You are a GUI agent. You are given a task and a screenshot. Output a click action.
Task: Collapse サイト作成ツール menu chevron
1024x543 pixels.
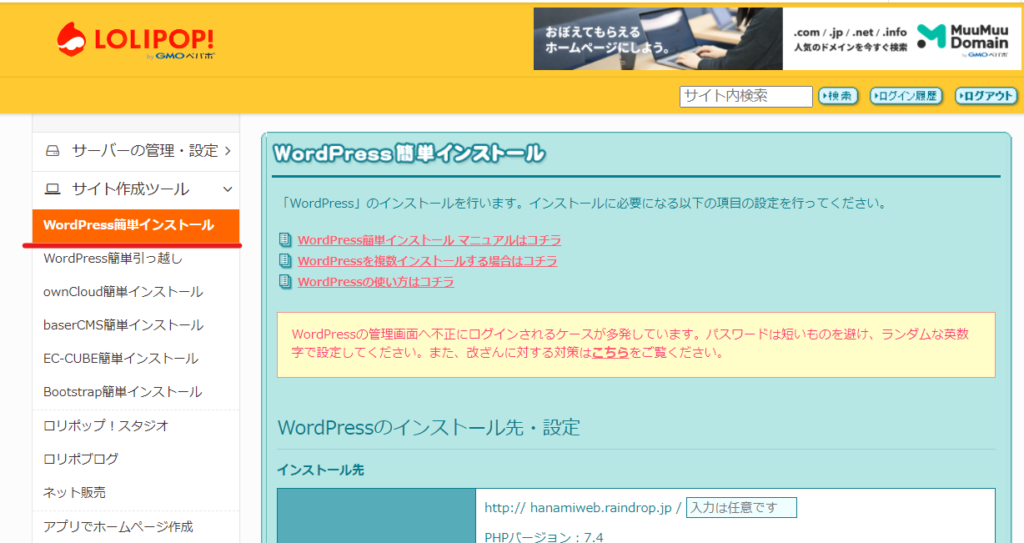point(228,189)
